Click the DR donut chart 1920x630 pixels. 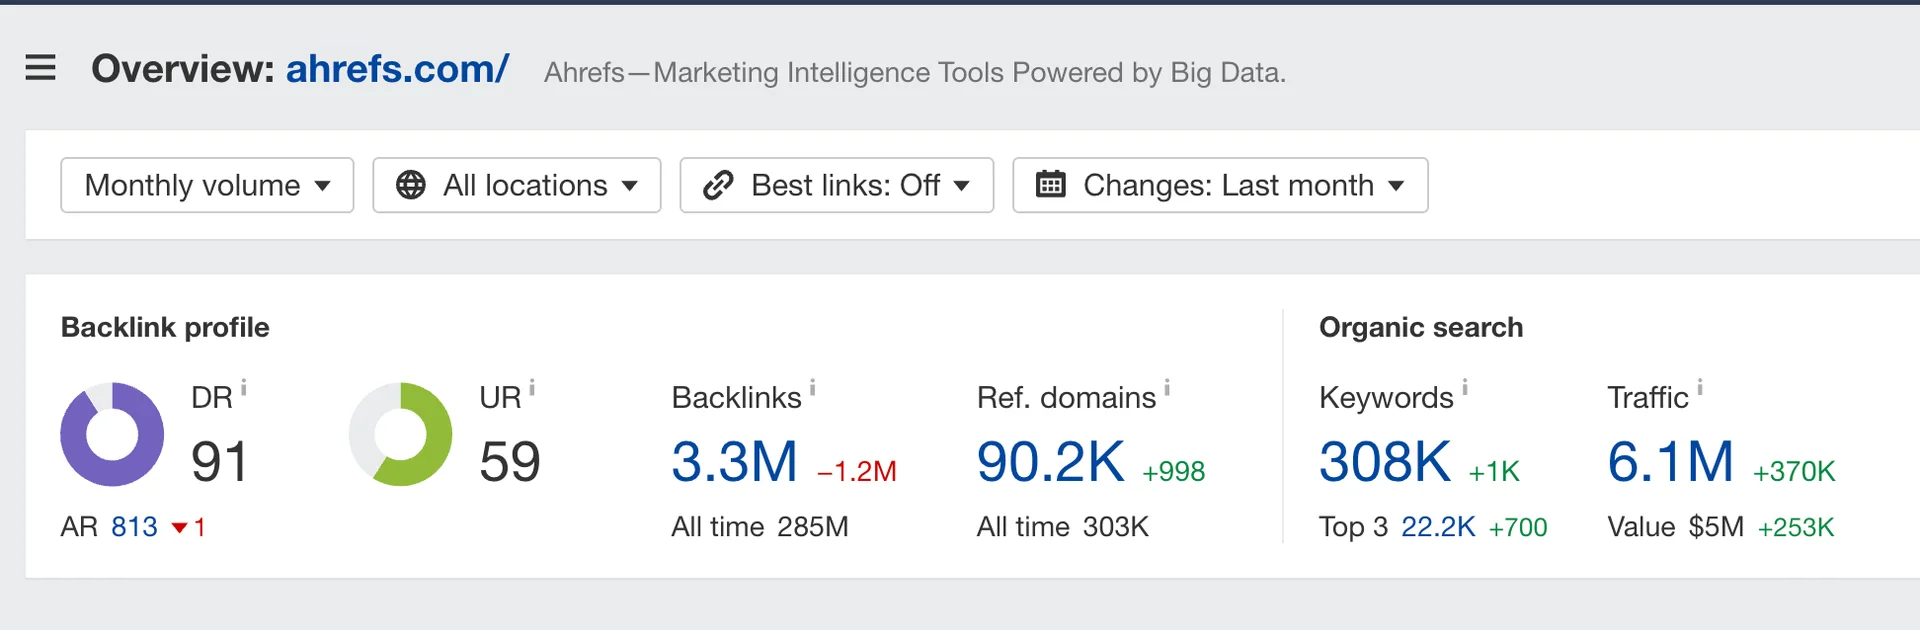click(x=112, y=434)
